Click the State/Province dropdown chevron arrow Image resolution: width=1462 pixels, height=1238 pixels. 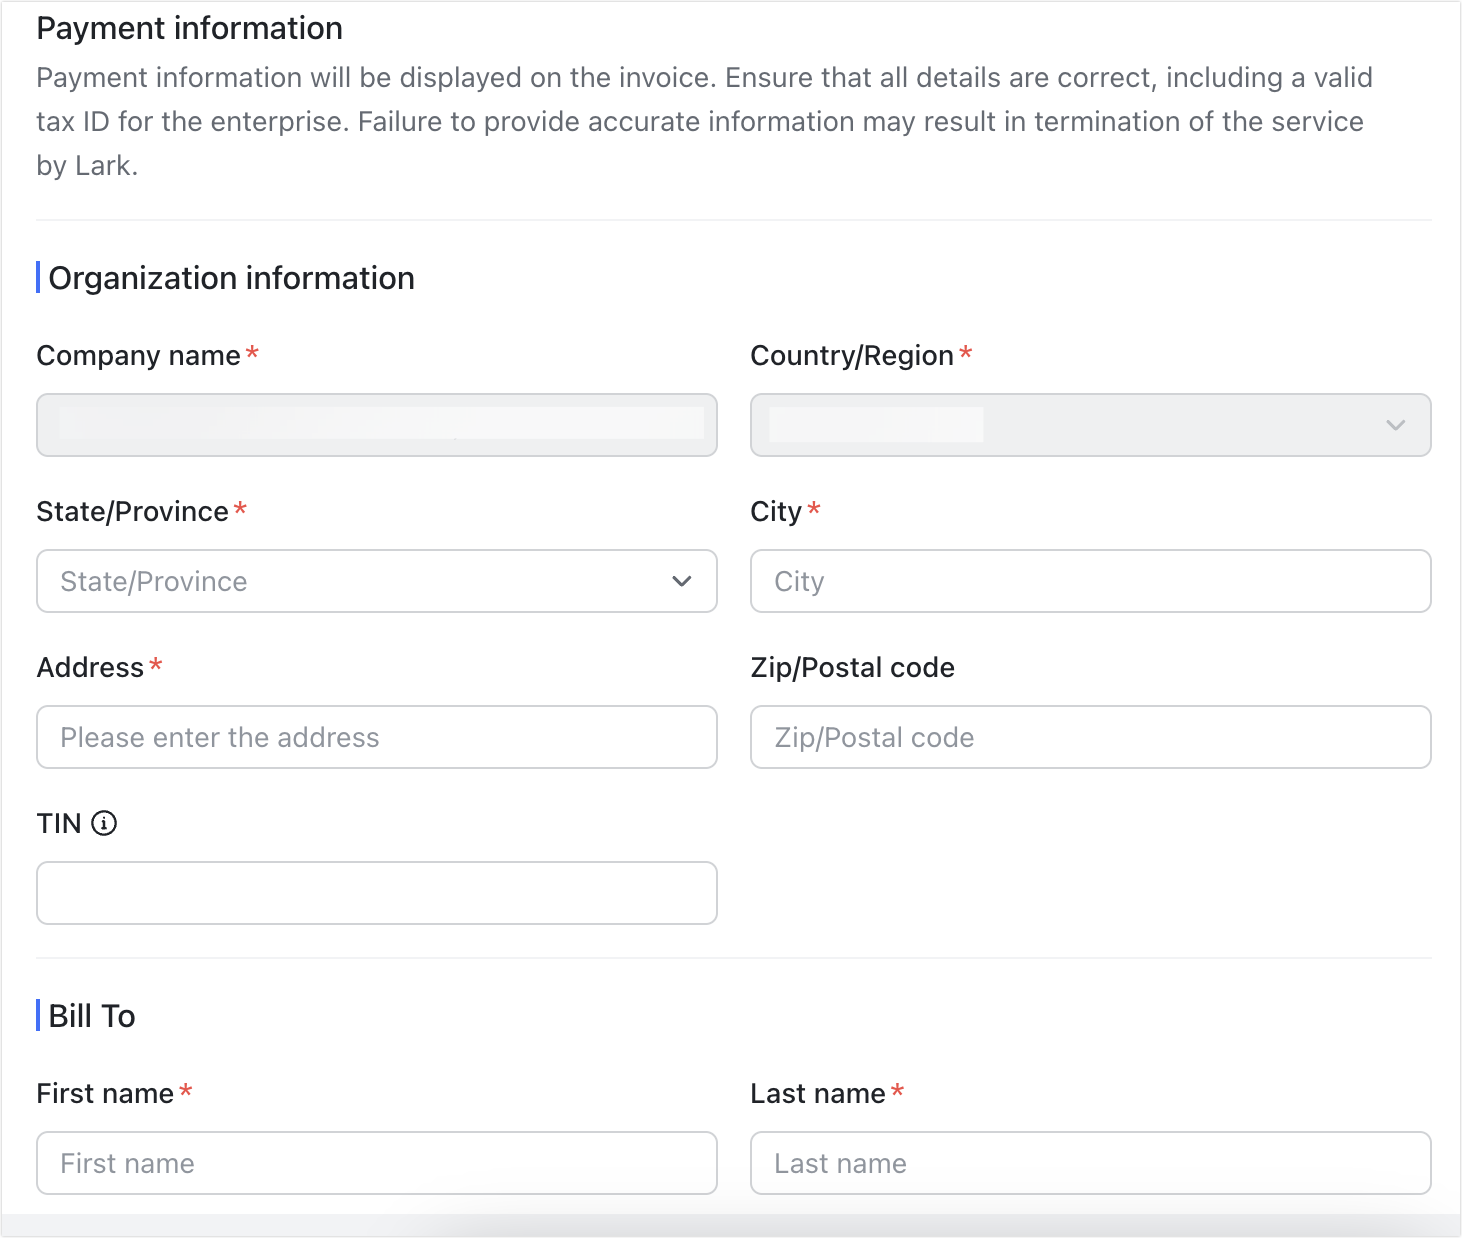pyautogui.click(x=682, y=581)
